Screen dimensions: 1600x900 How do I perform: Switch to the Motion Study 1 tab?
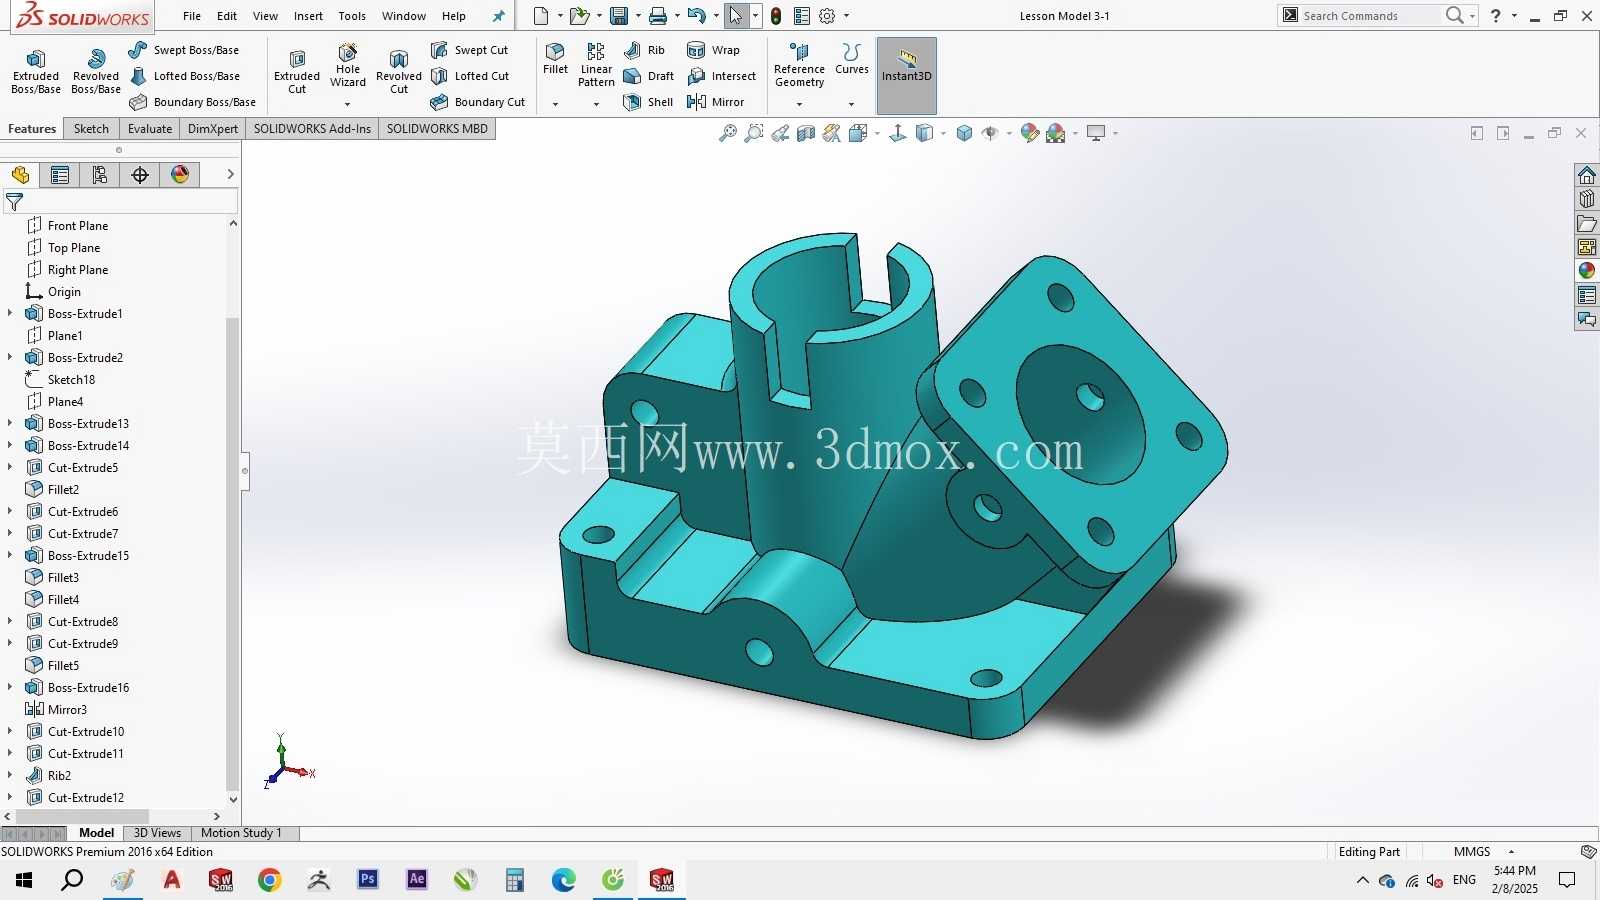pyautogui.click(x=241, y=833)
